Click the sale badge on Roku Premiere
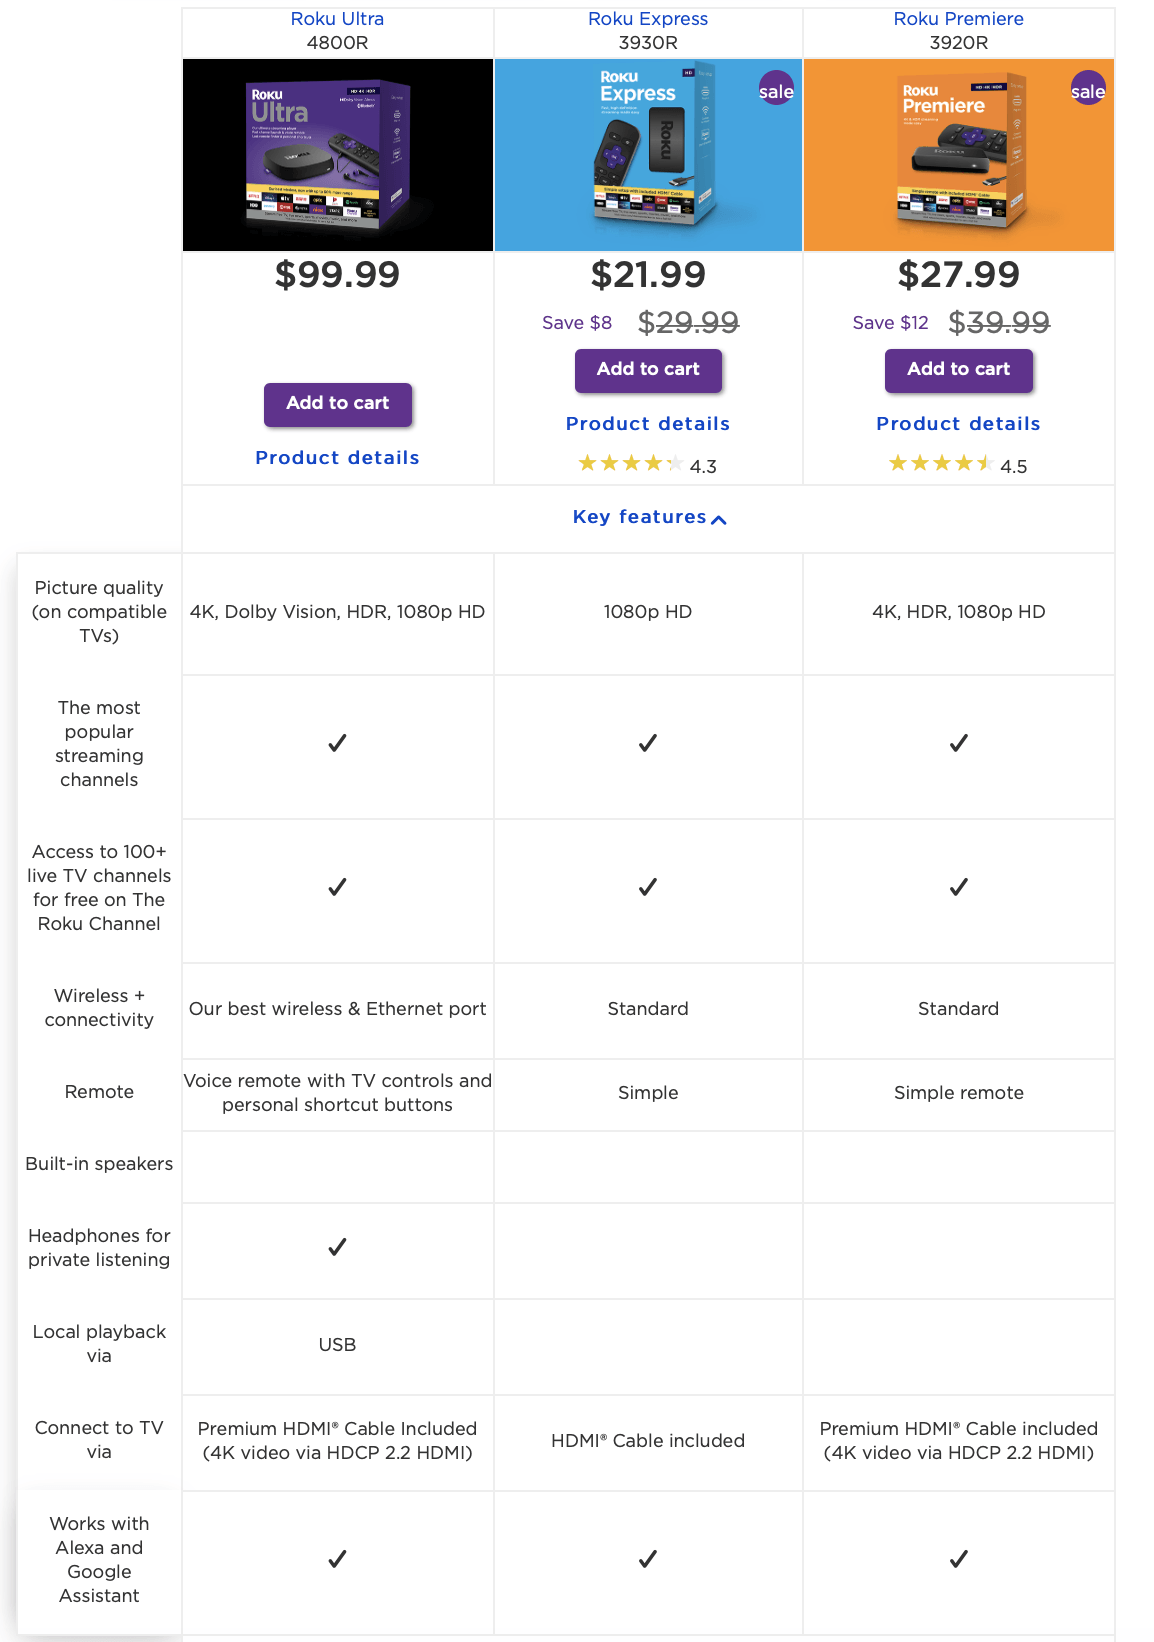The width and height of the screenshot is (1154, 1642). pos(1087,90)
